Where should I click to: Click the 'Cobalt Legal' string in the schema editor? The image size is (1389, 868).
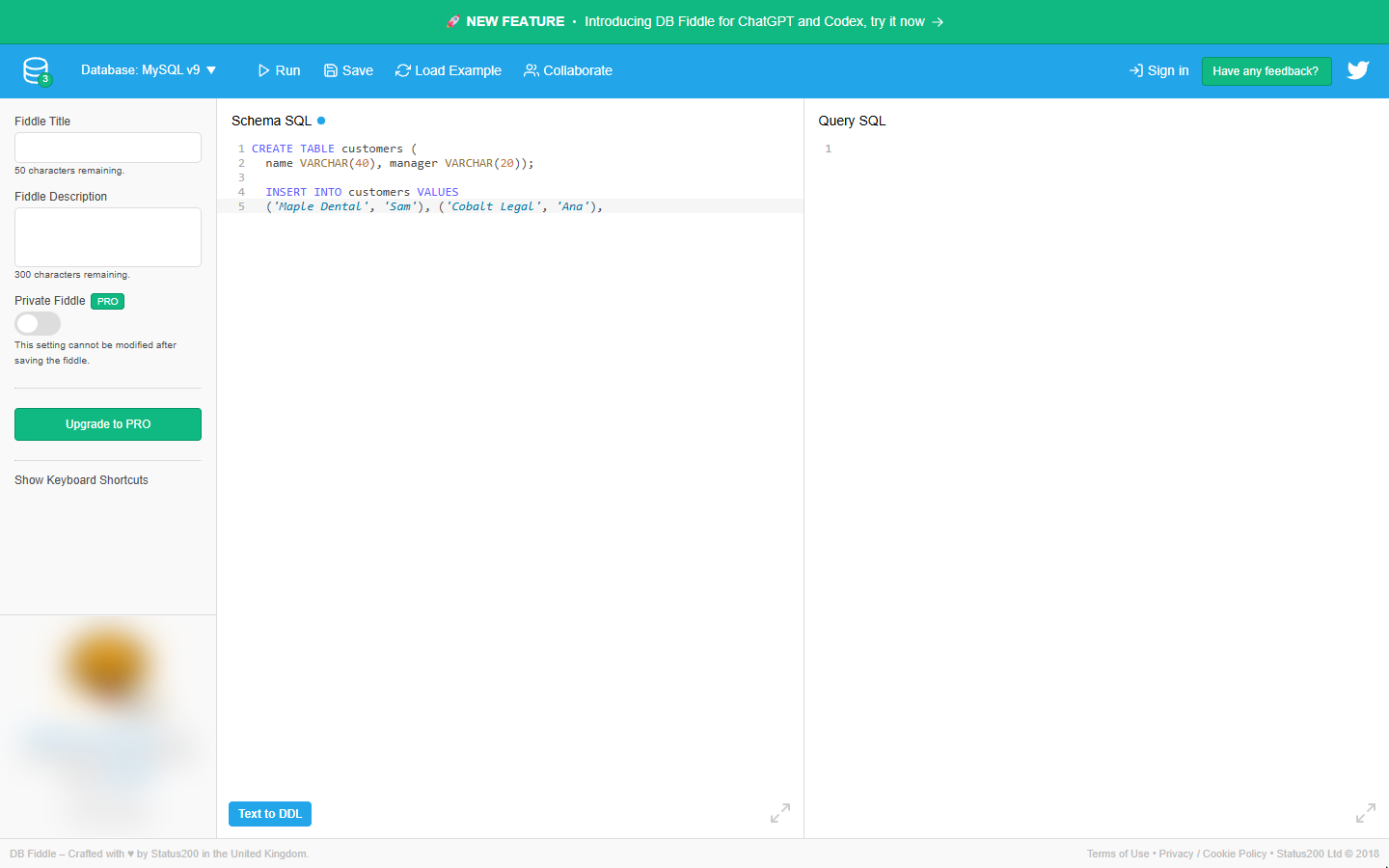pos(493,207)
